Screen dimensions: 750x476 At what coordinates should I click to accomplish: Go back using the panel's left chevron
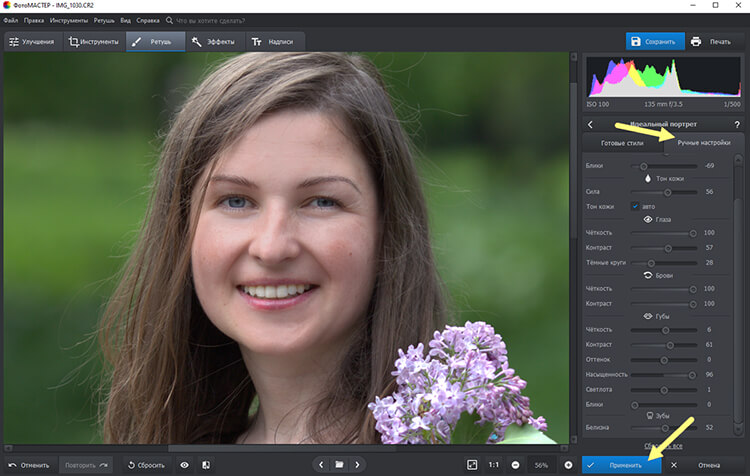pos(589,124)
